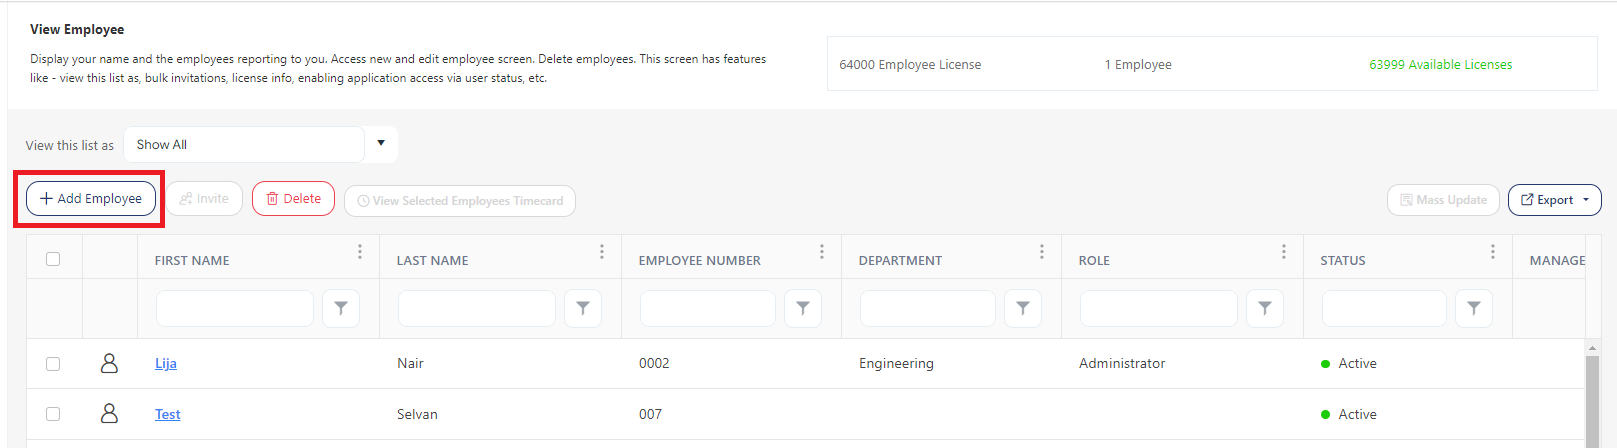1617x448 pixels.
Task: Open First Name column options menu
Action: 360,252
